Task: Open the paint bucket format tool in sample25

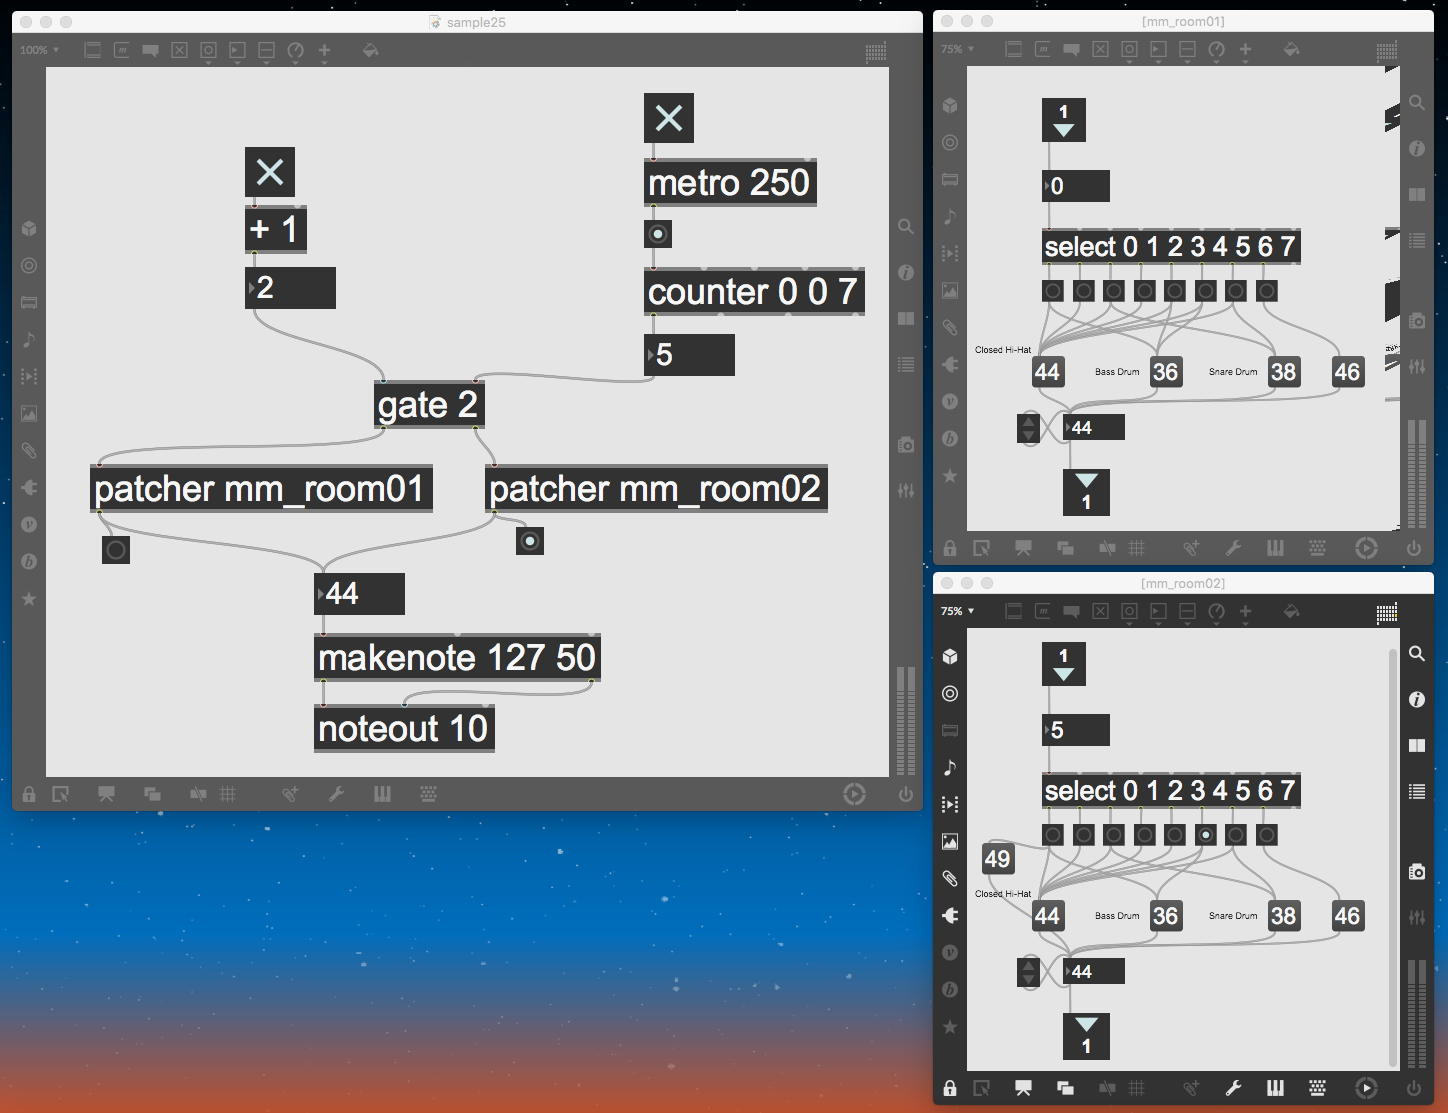Action: [x=371, y=50]
